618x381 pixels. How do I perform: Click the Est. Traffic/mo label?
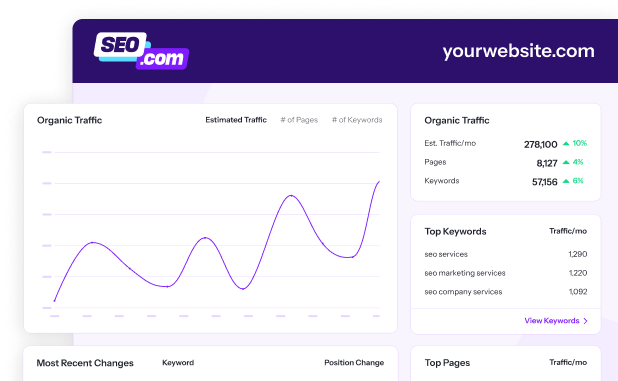(x=450, y=143)
